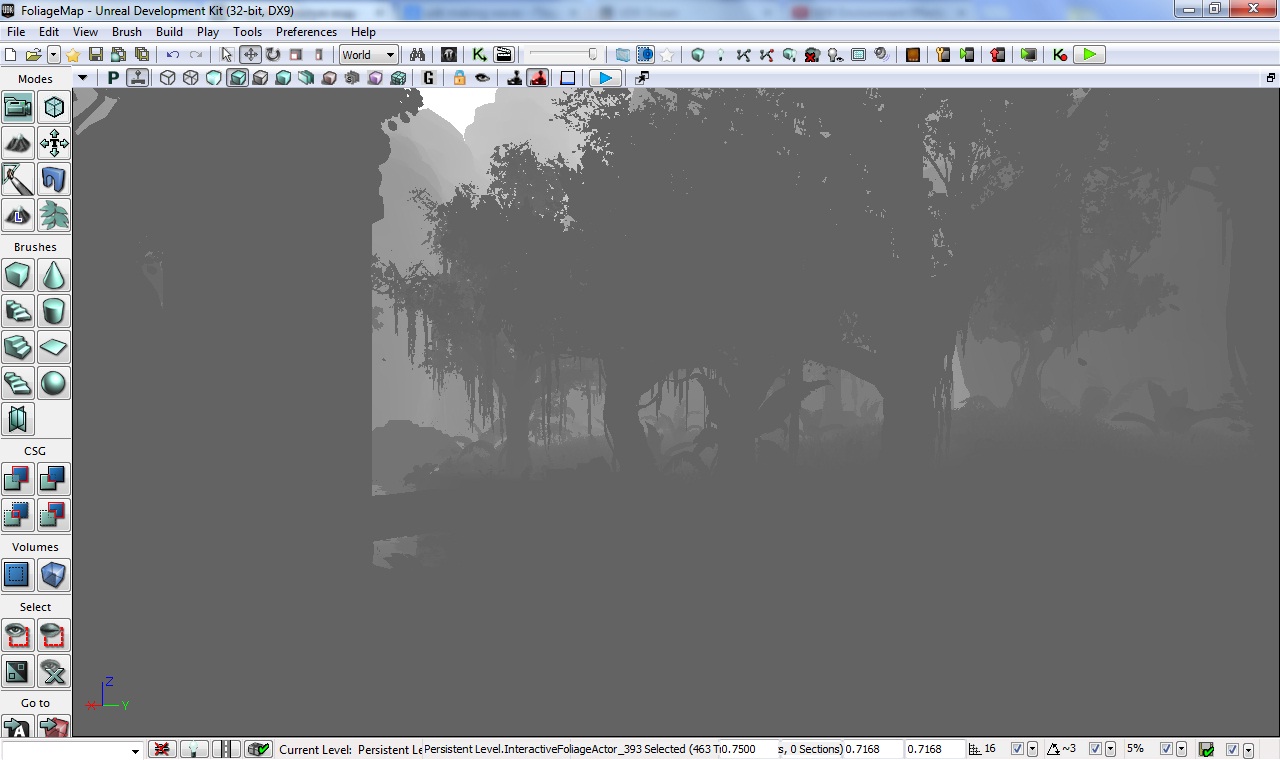Expand scale grid dropdown near 5%
The image size is (1280, 760).
click(x=1181, y=749)
